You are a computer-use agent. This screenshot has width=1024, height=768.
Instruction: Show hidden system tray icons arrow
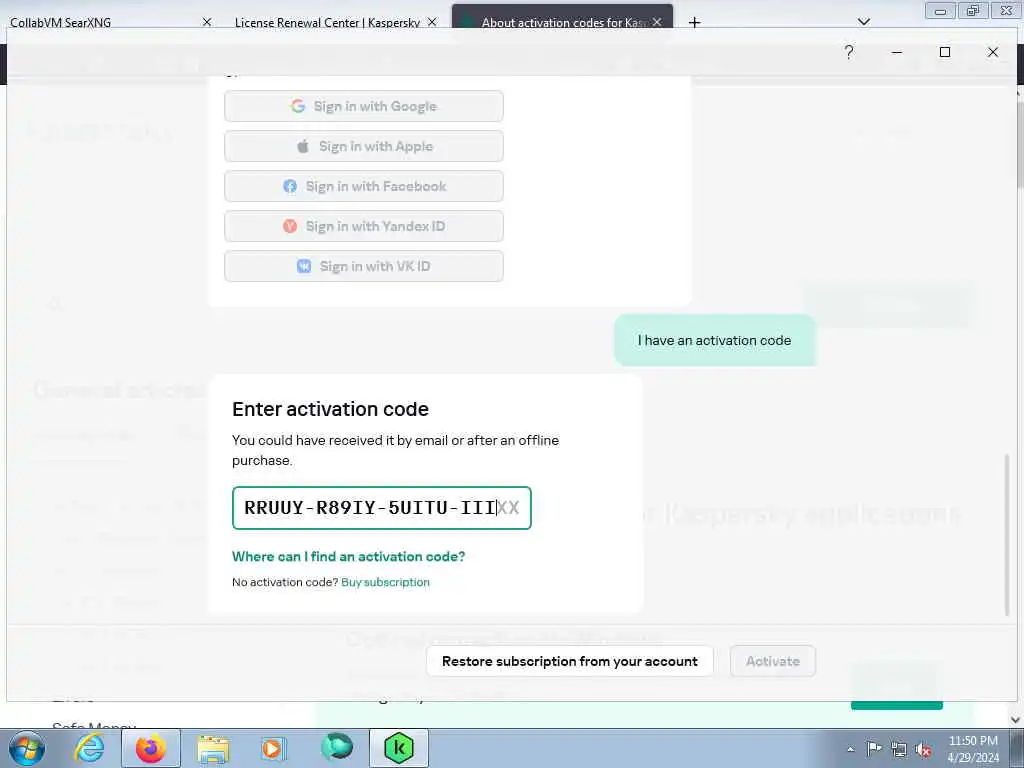tap(850, 750)
